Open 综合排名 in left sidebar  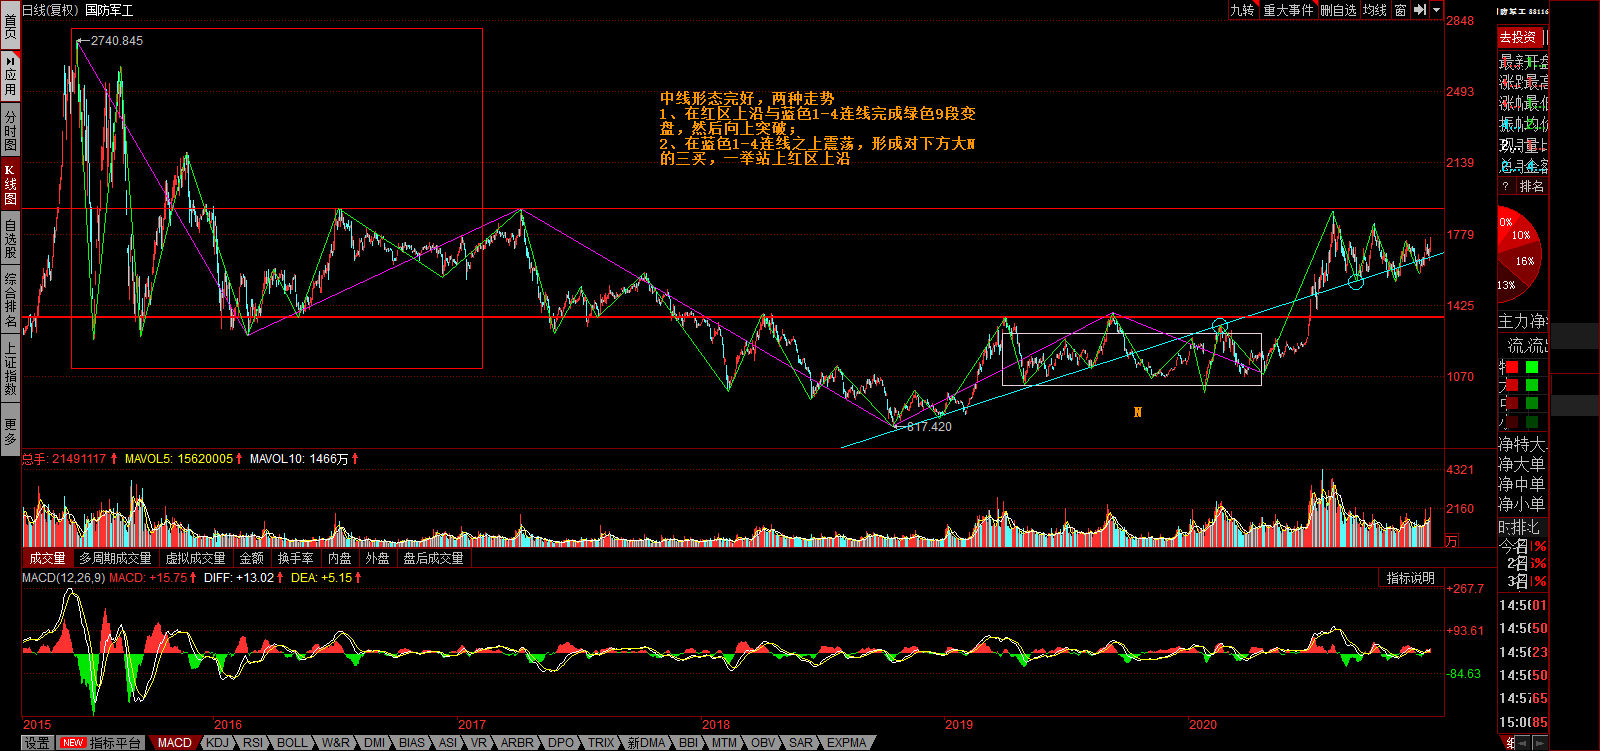[10, 300]
